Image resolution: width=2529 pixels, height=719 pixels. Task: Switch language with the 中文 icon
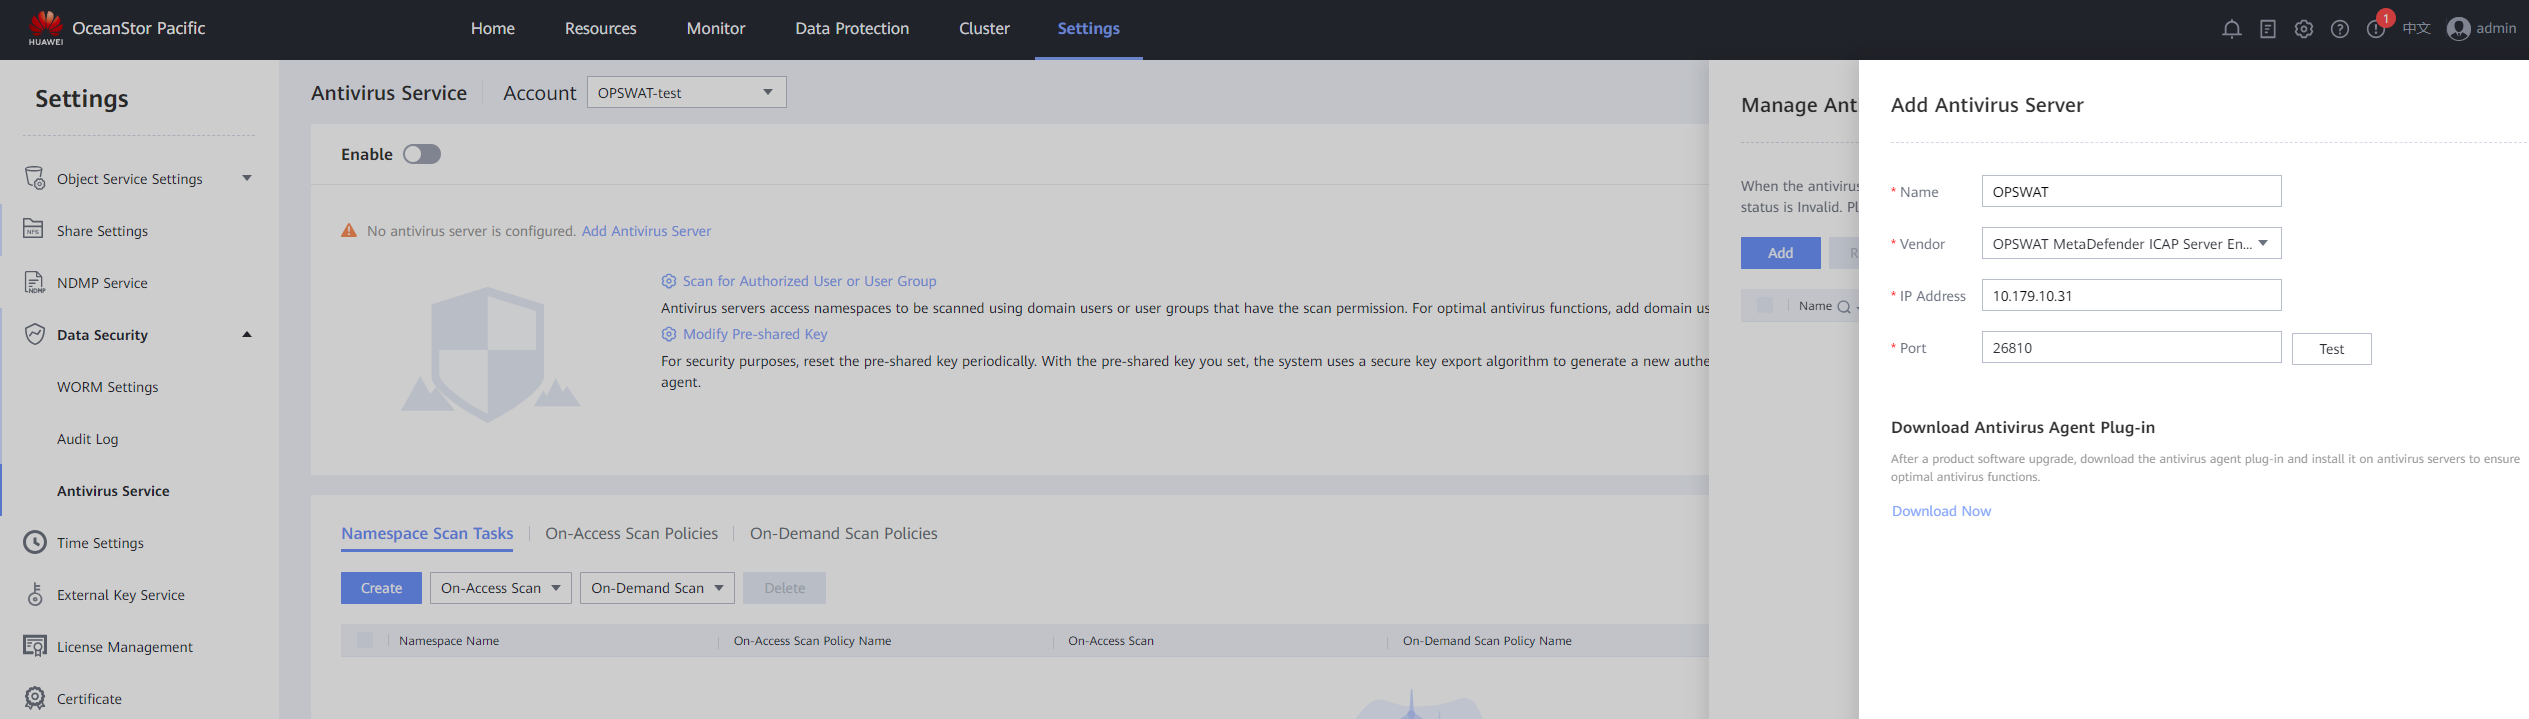2416,28
